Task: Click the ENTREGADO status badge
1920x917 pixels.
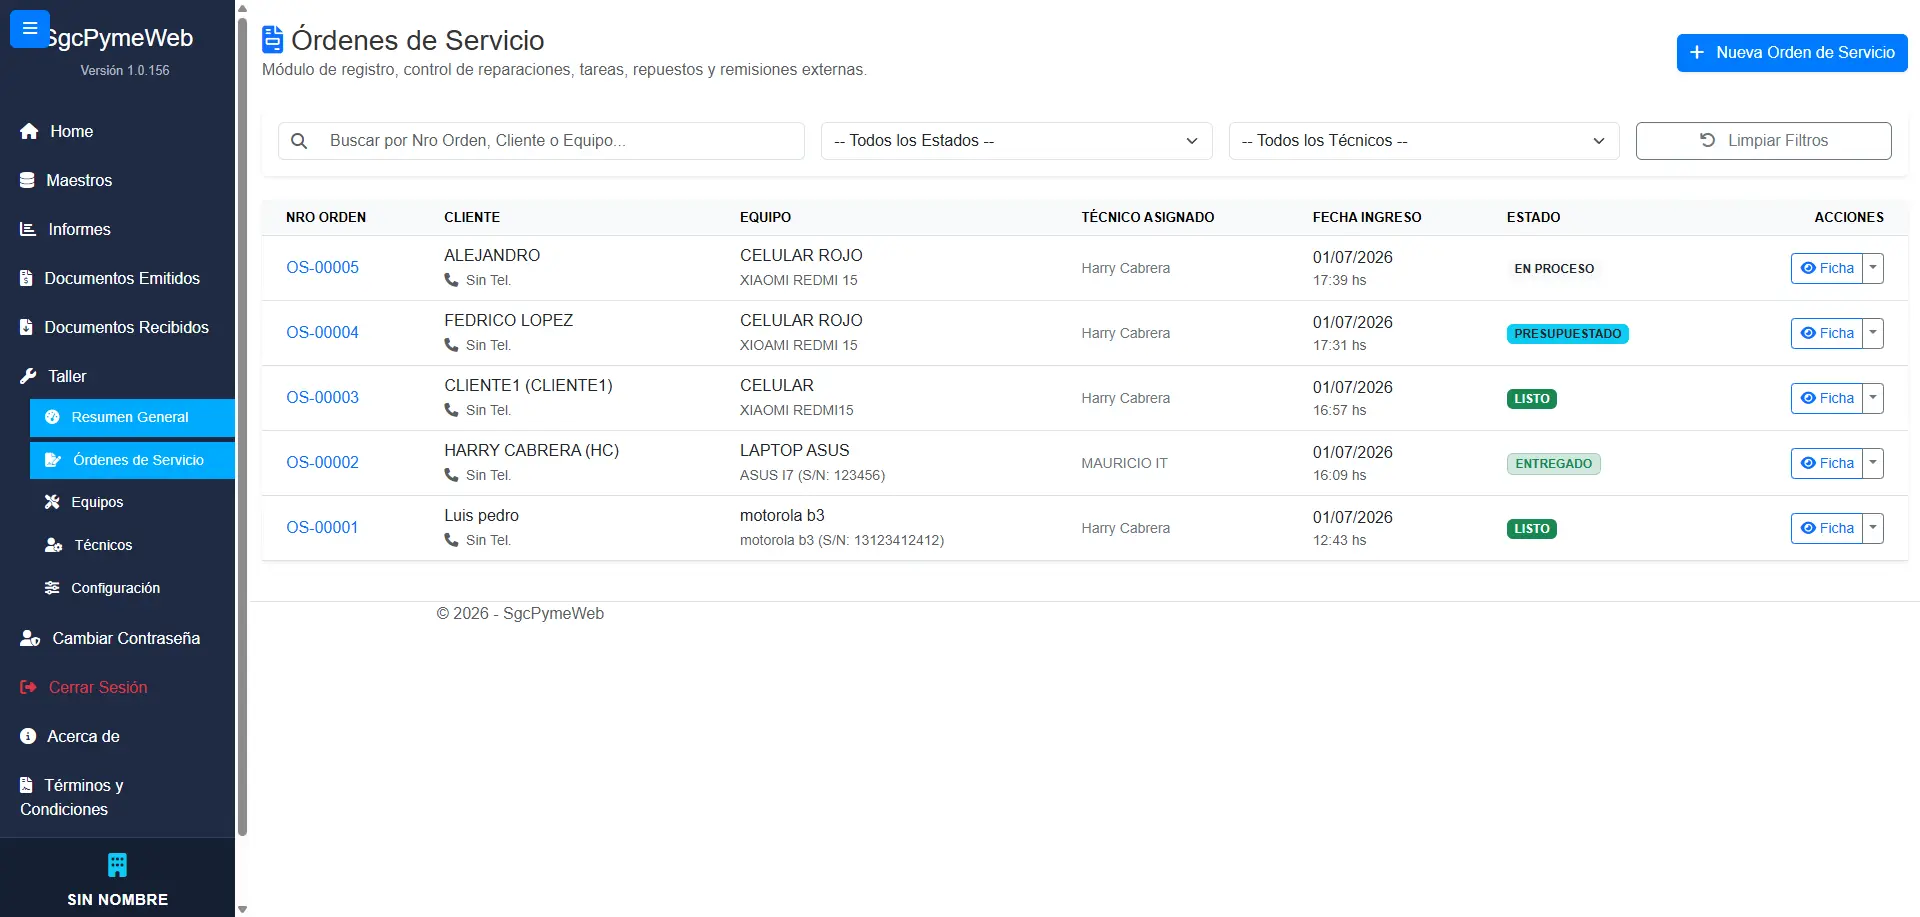Action: [x=1553, y=464]
